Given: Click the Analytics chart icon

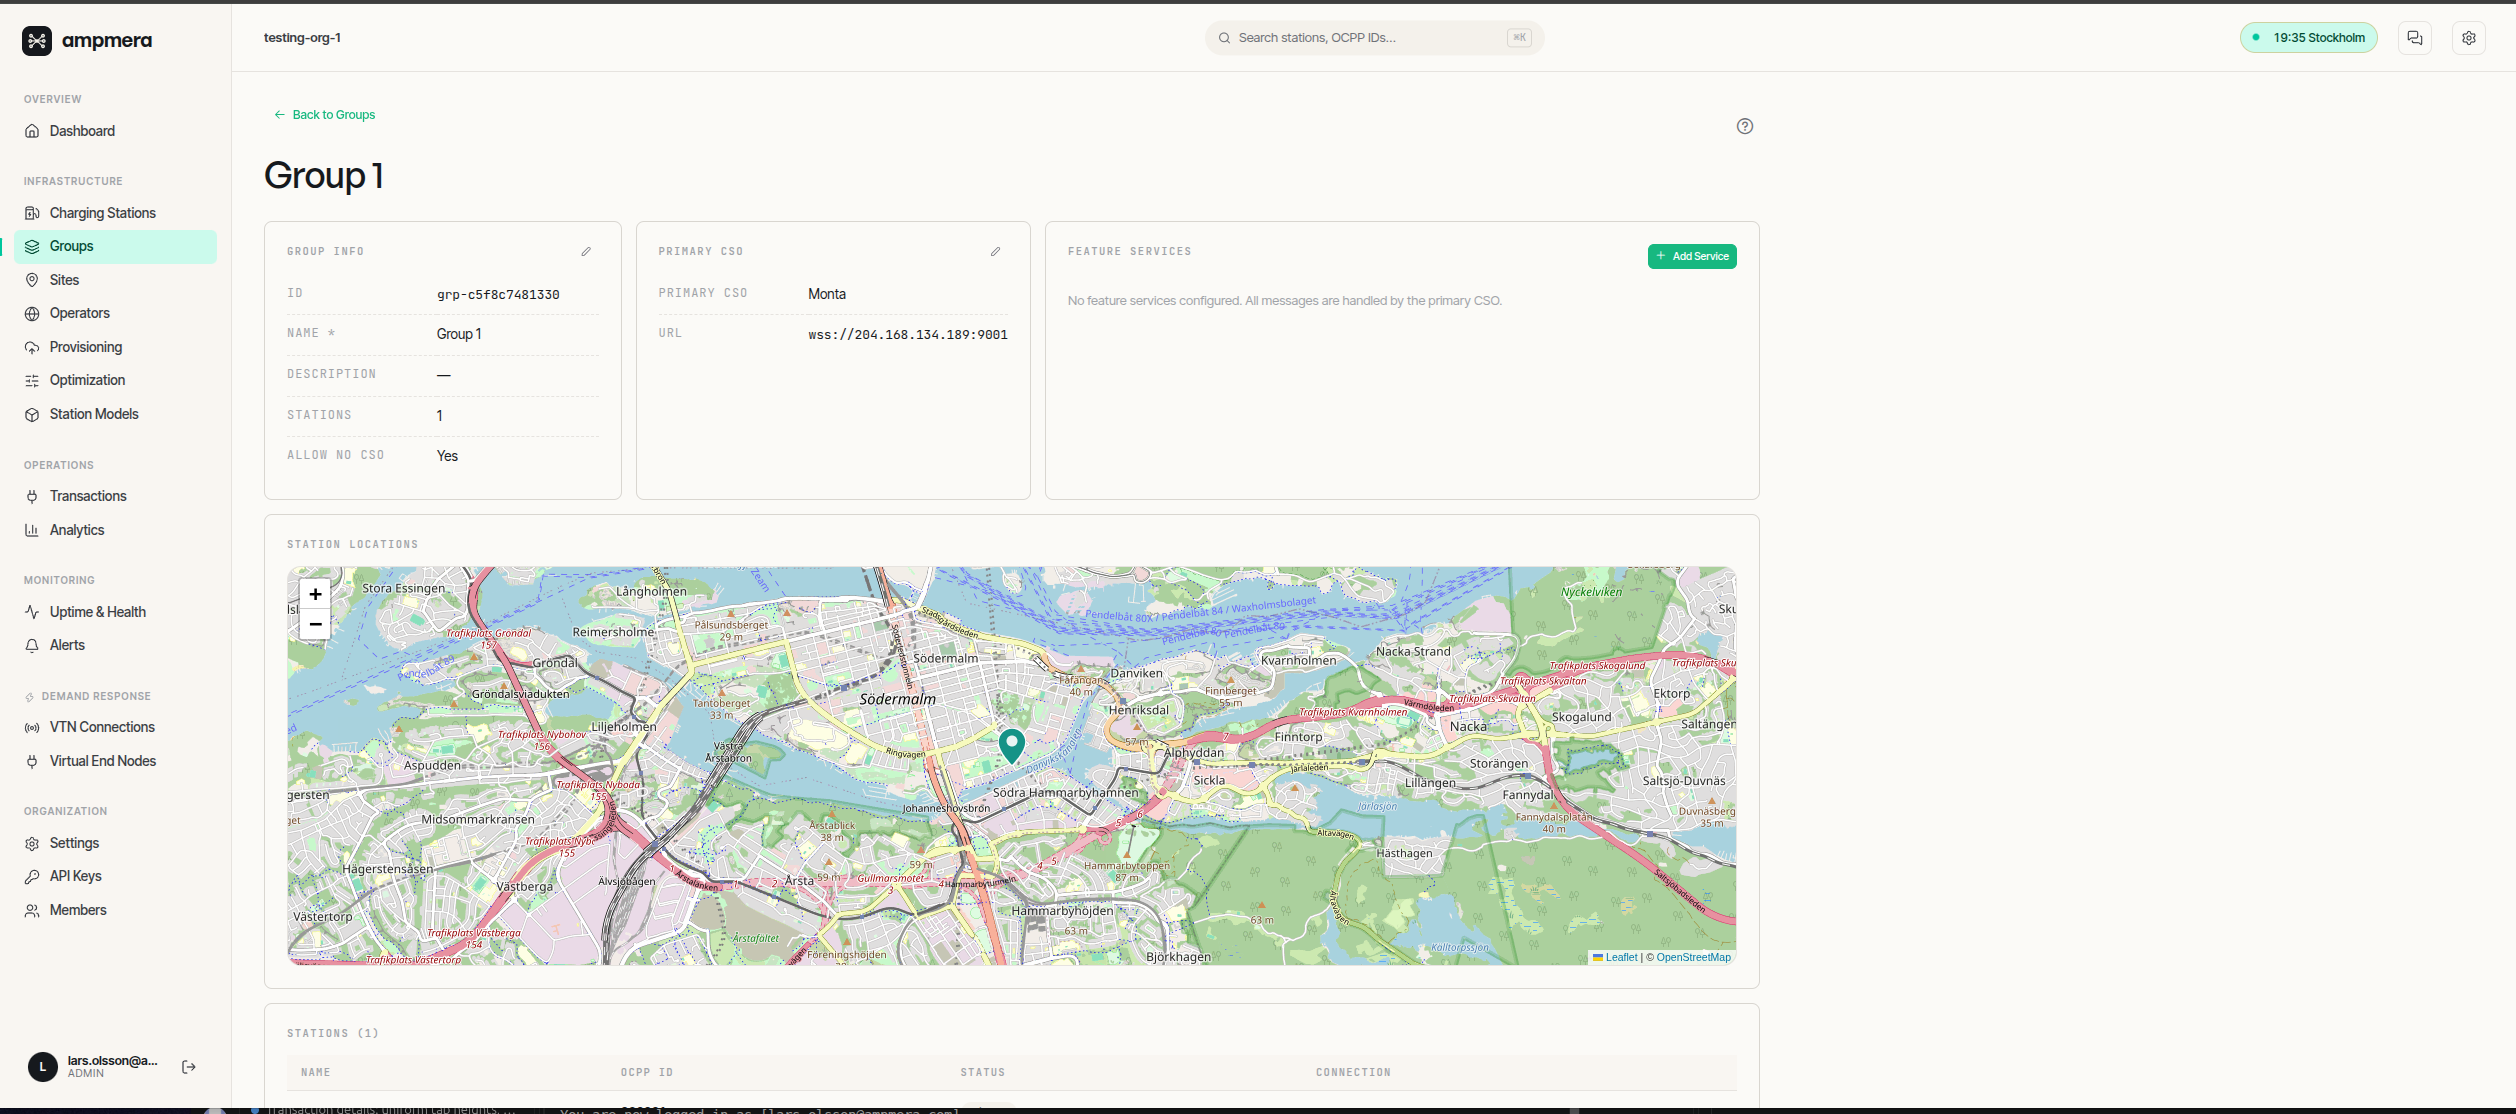Looking at the screenshot, I should pos(32,530).
